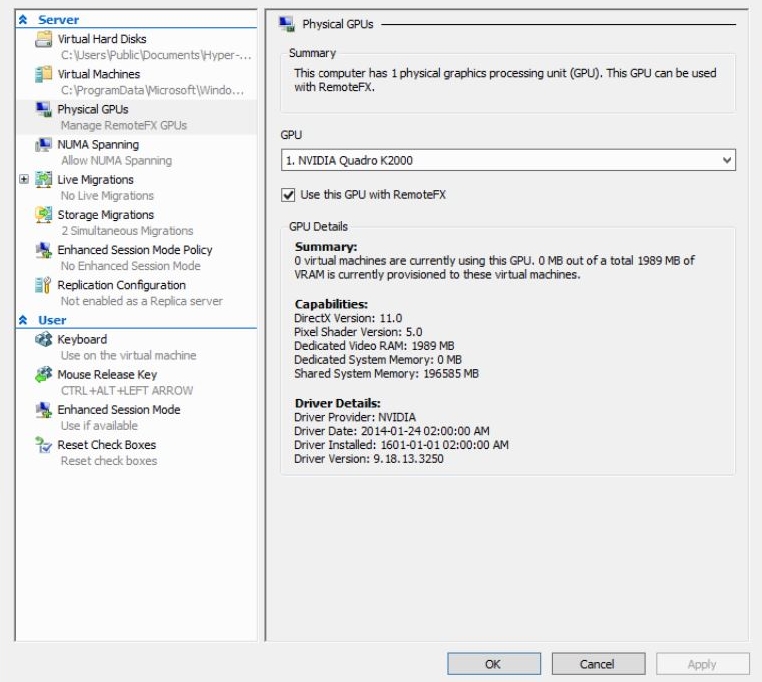This screenshot has height=682, width=762.
Task: Click 'Dedicated System Memory: 0 MB' line
Action: coord(378,360)
